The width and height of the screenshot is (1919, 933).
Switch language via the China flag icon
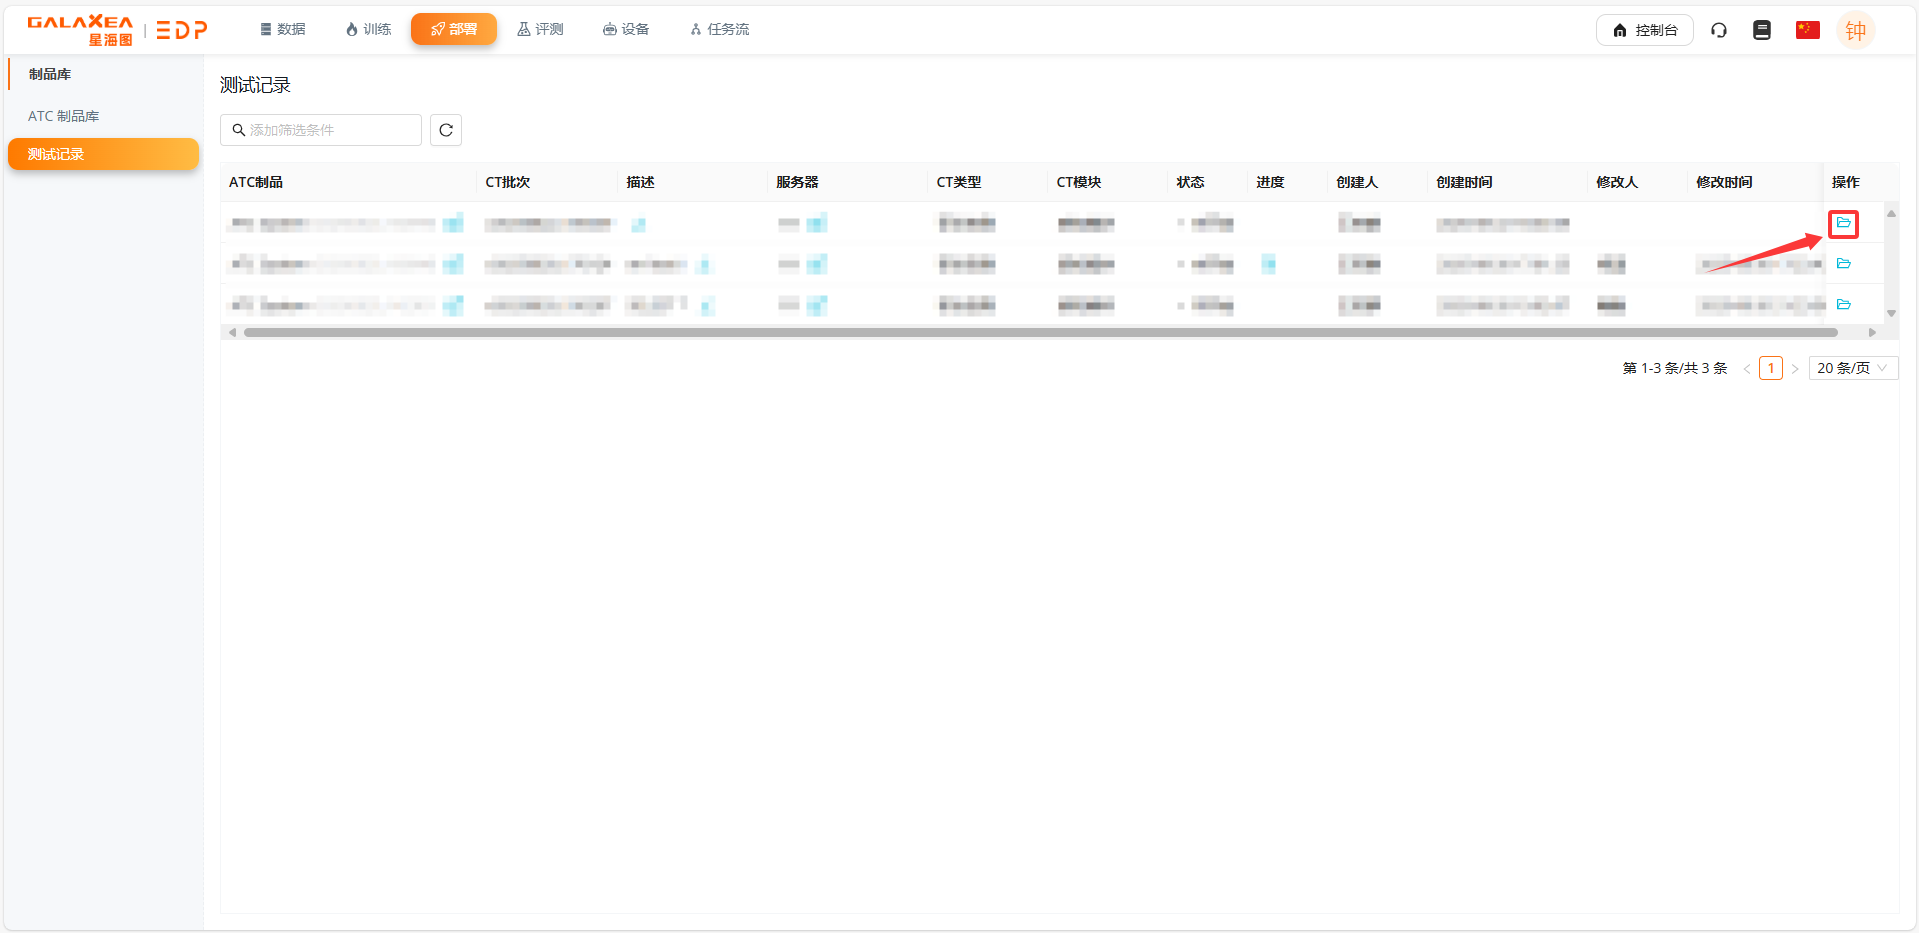(1807, 30)
